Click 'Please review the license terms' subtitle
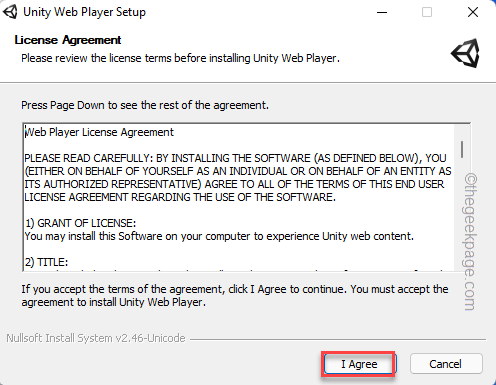 180,58
